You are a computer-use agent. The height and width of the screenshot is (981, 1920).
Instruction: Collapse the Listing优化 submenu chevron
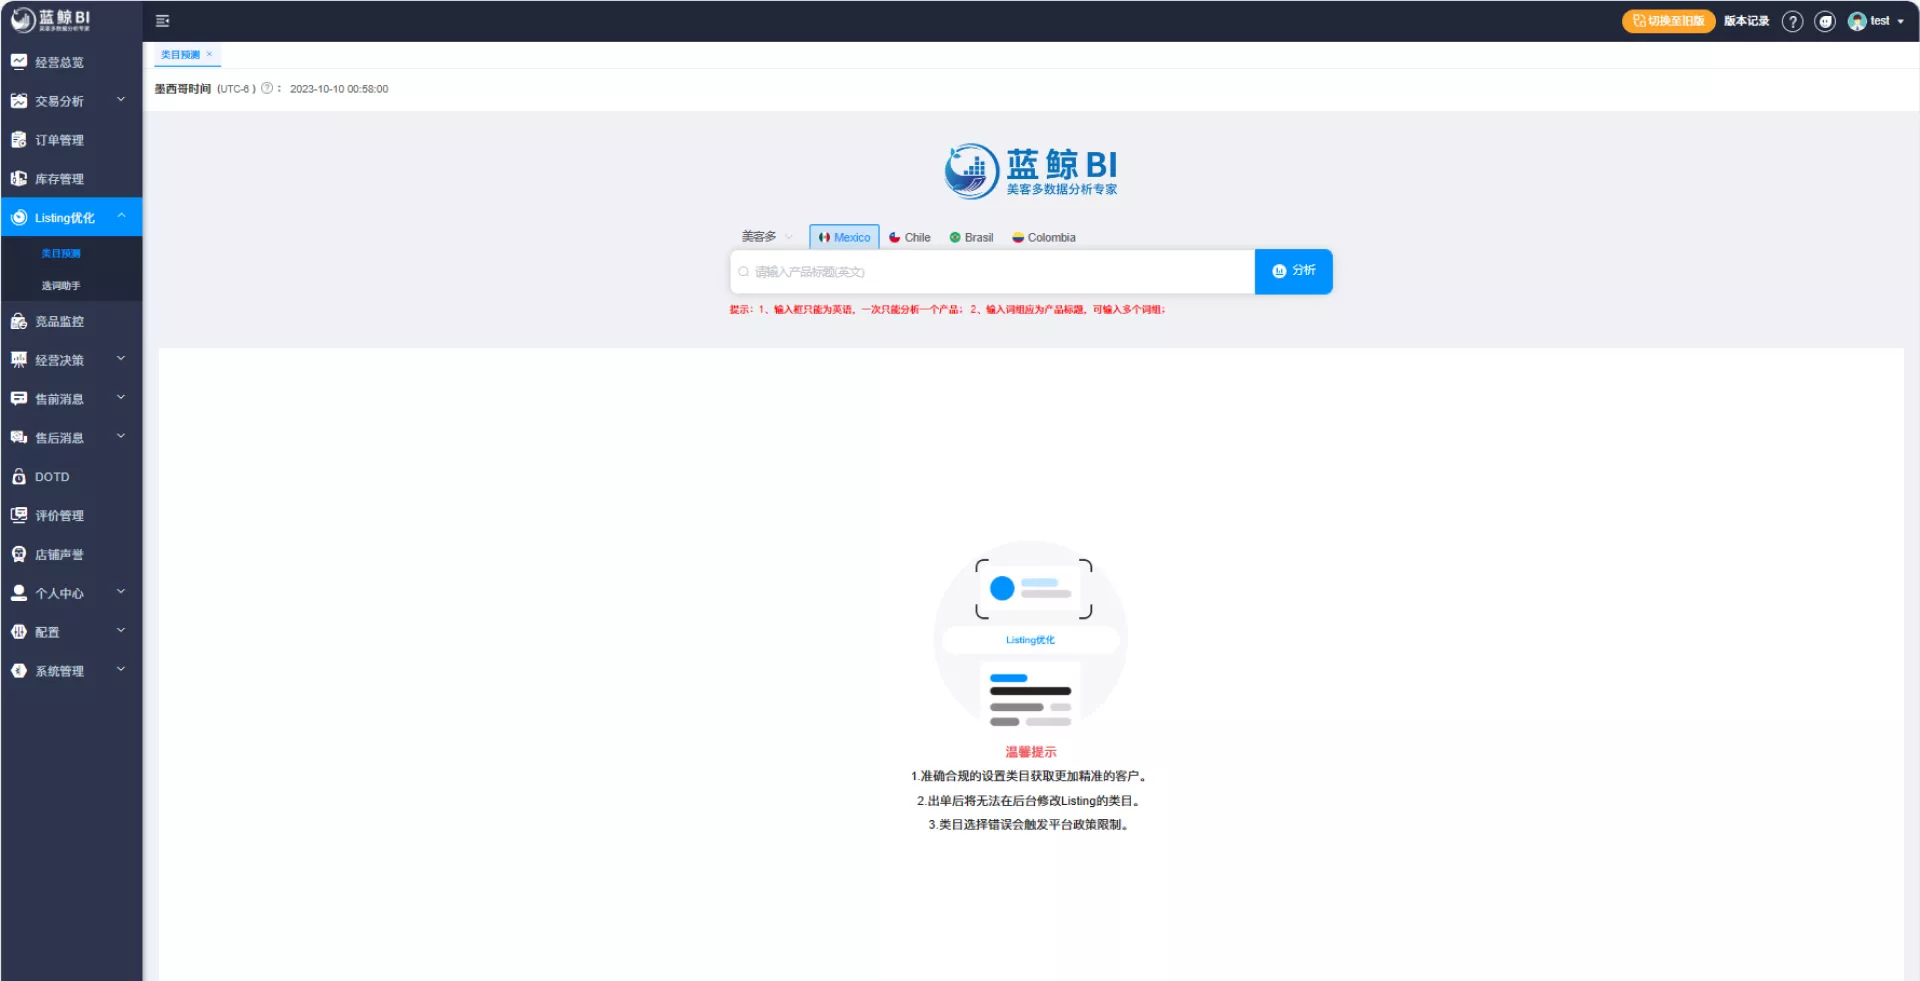pos(121,216)
